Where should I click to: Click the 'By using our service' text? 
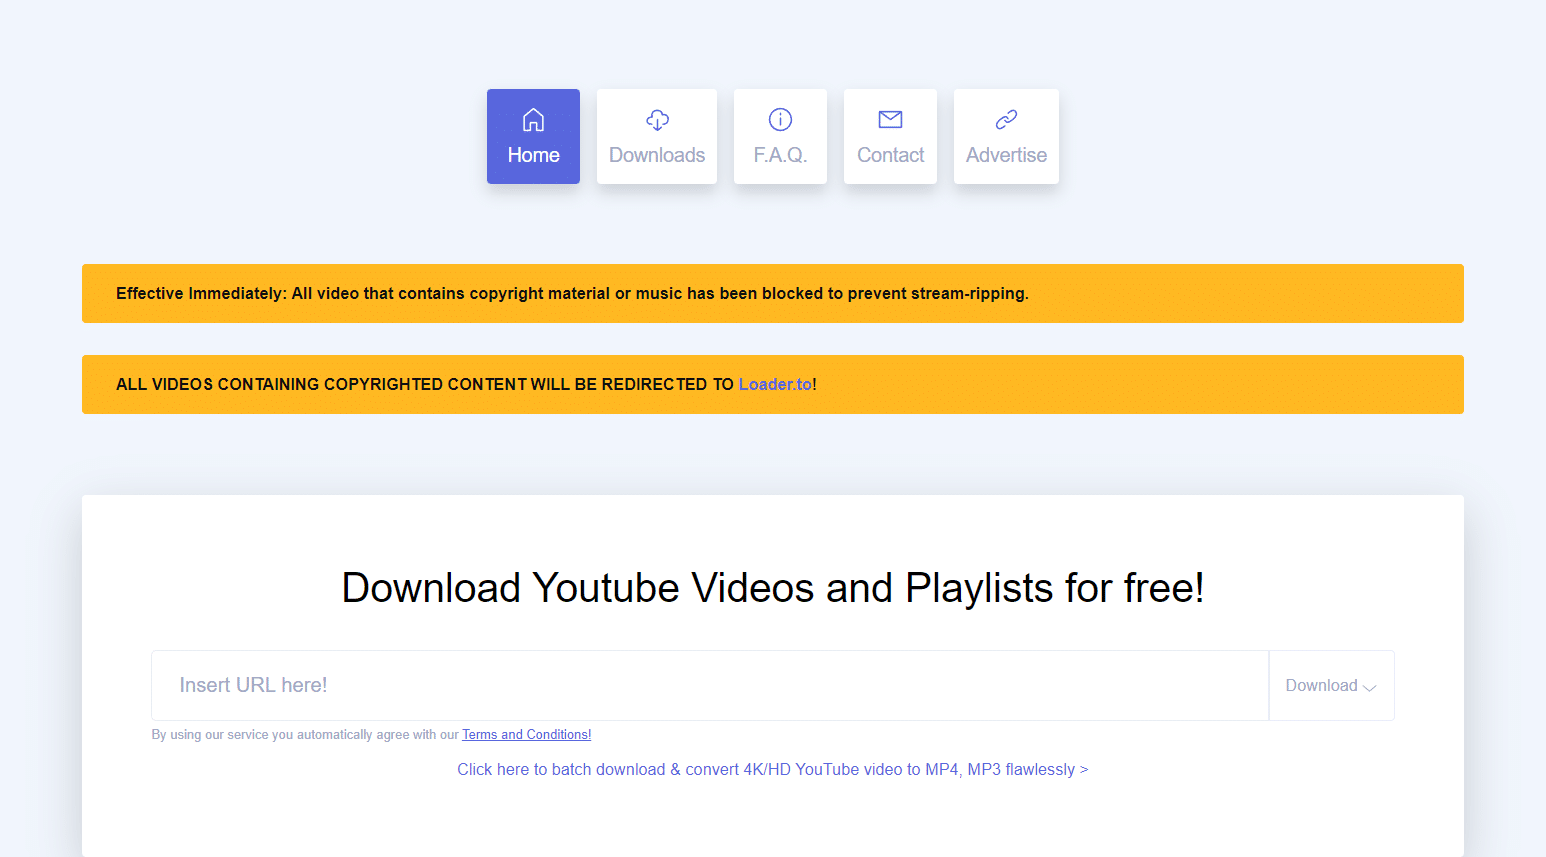[305, 734]
